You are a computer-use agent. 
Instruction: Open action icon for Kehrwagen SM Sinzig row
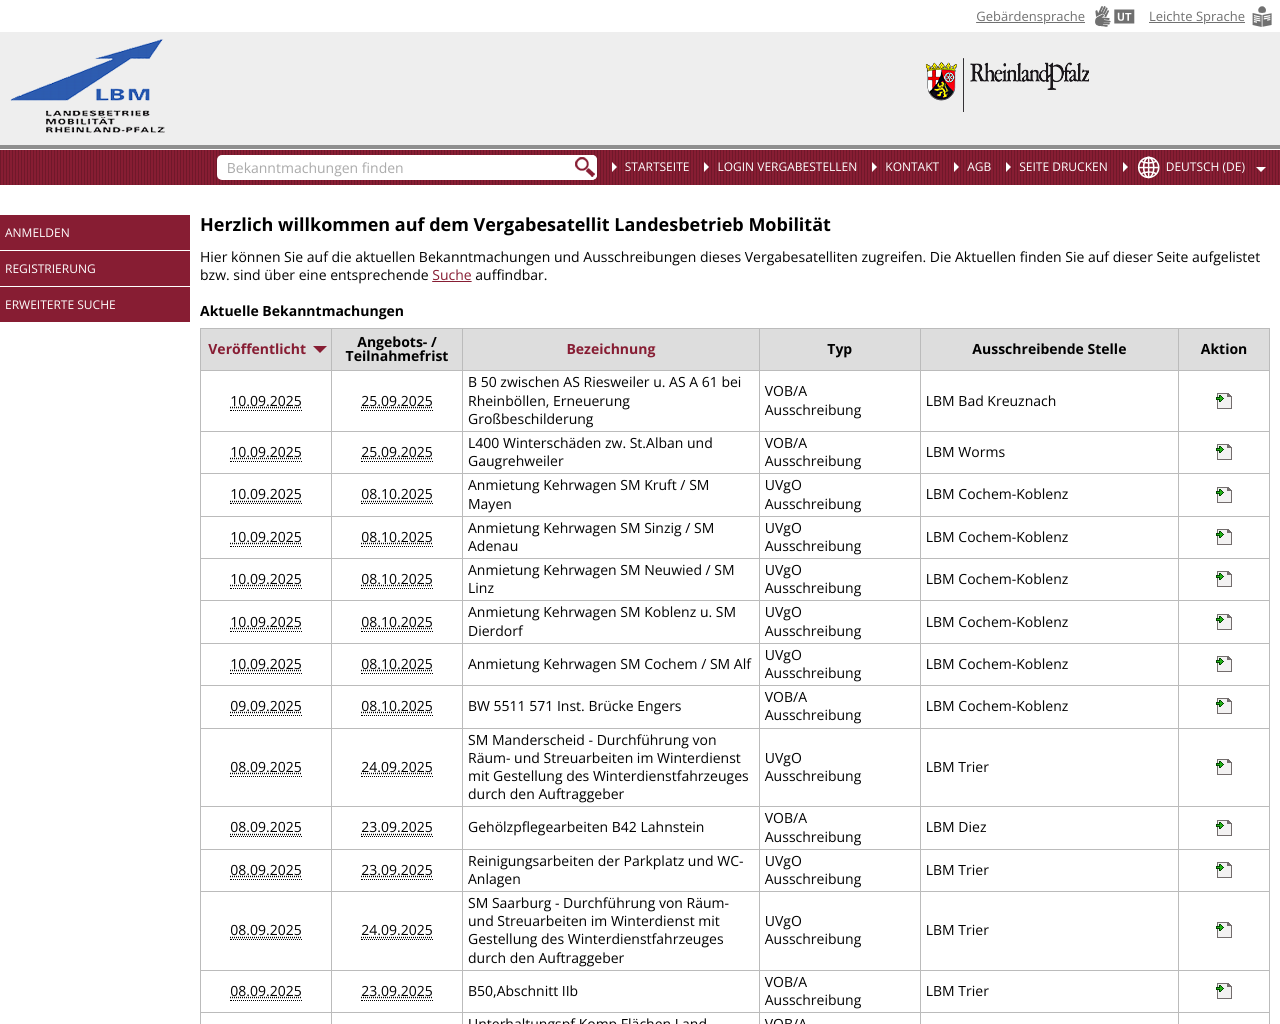pyautogui.click(x=1224, y=537)
